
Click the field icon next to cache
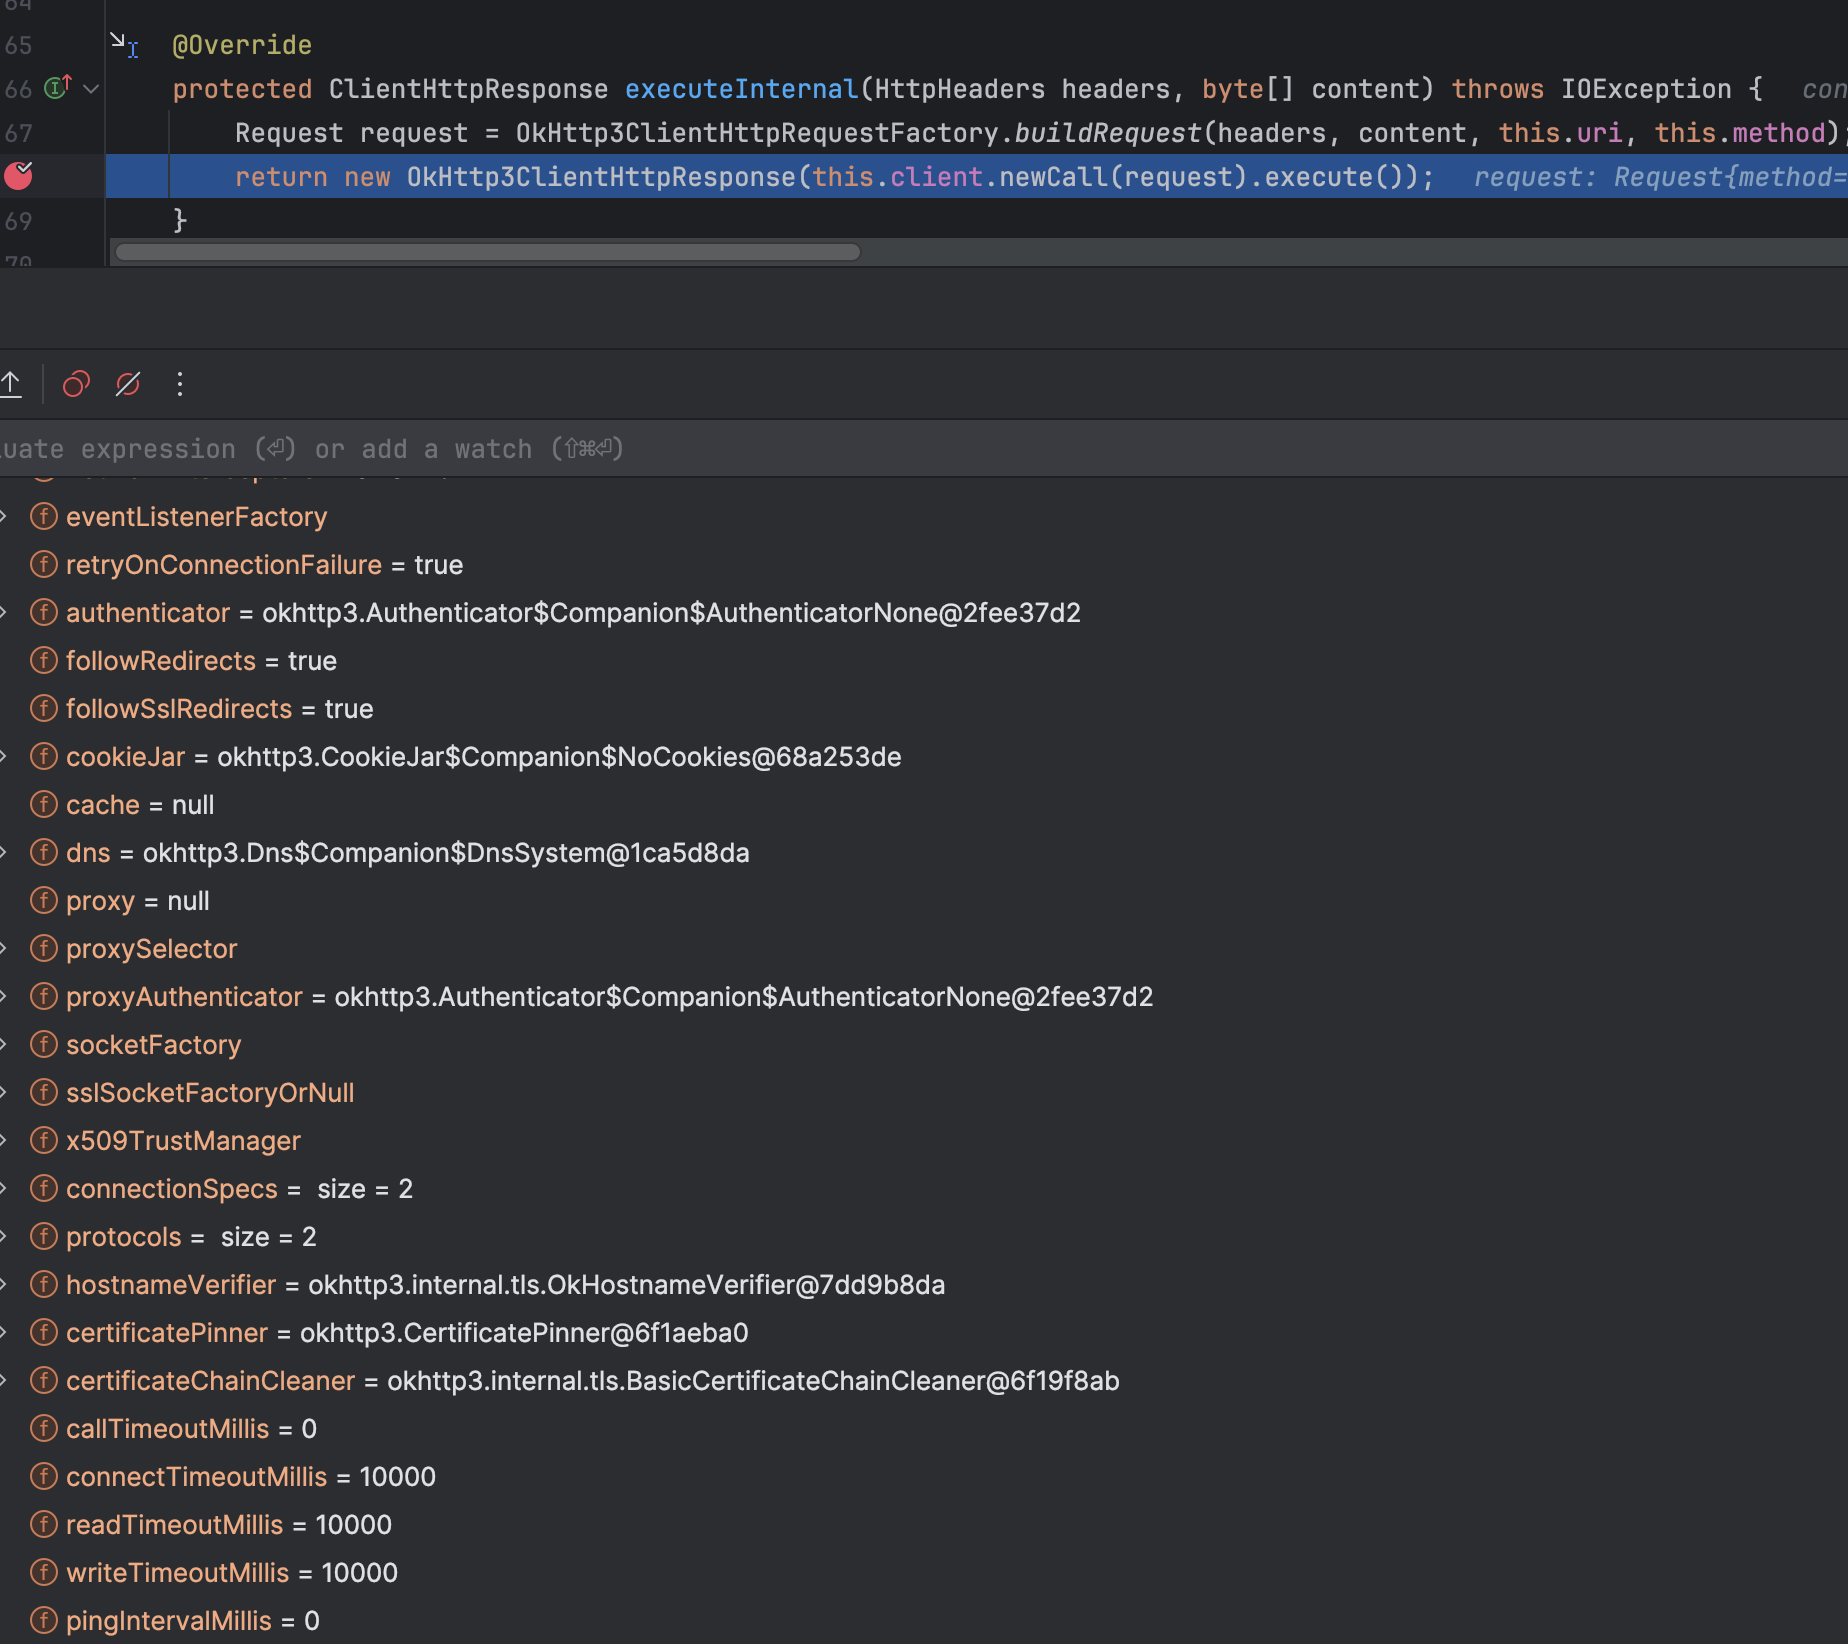[x=44, y=805]
